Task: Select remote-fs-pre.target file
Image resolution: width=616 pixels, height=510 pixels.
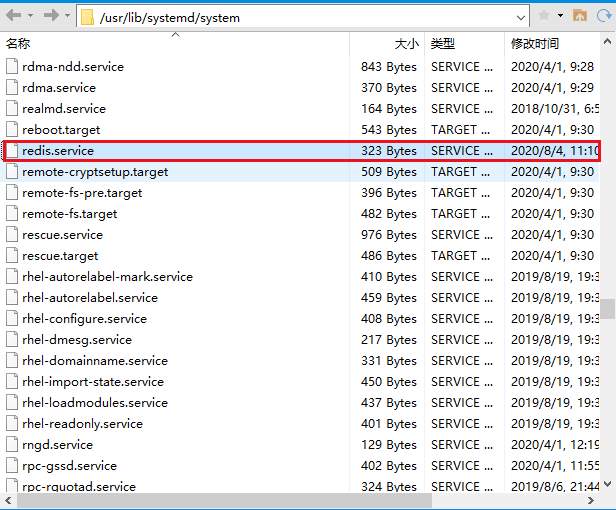Action: coord(82,193)
